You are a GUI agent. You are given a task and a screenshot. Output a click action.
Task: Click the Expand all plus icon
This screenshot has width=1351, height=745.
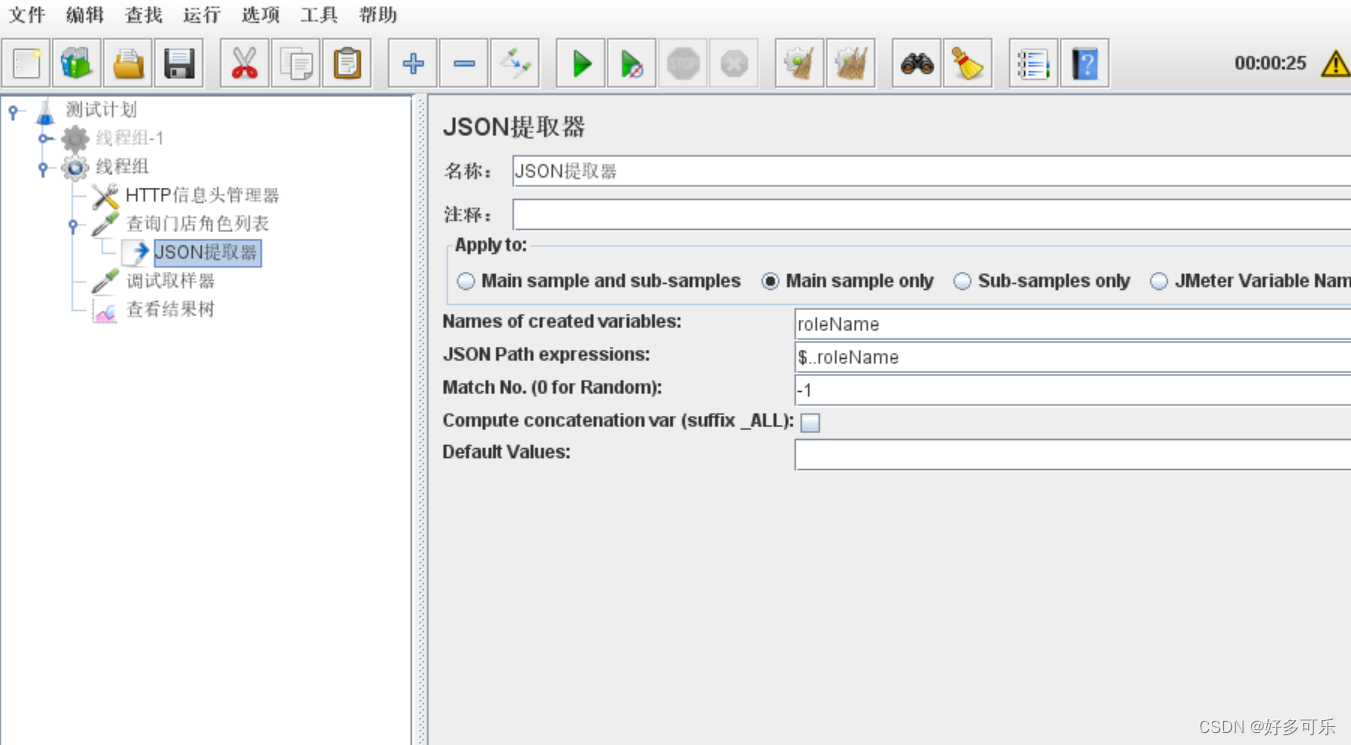413,64
